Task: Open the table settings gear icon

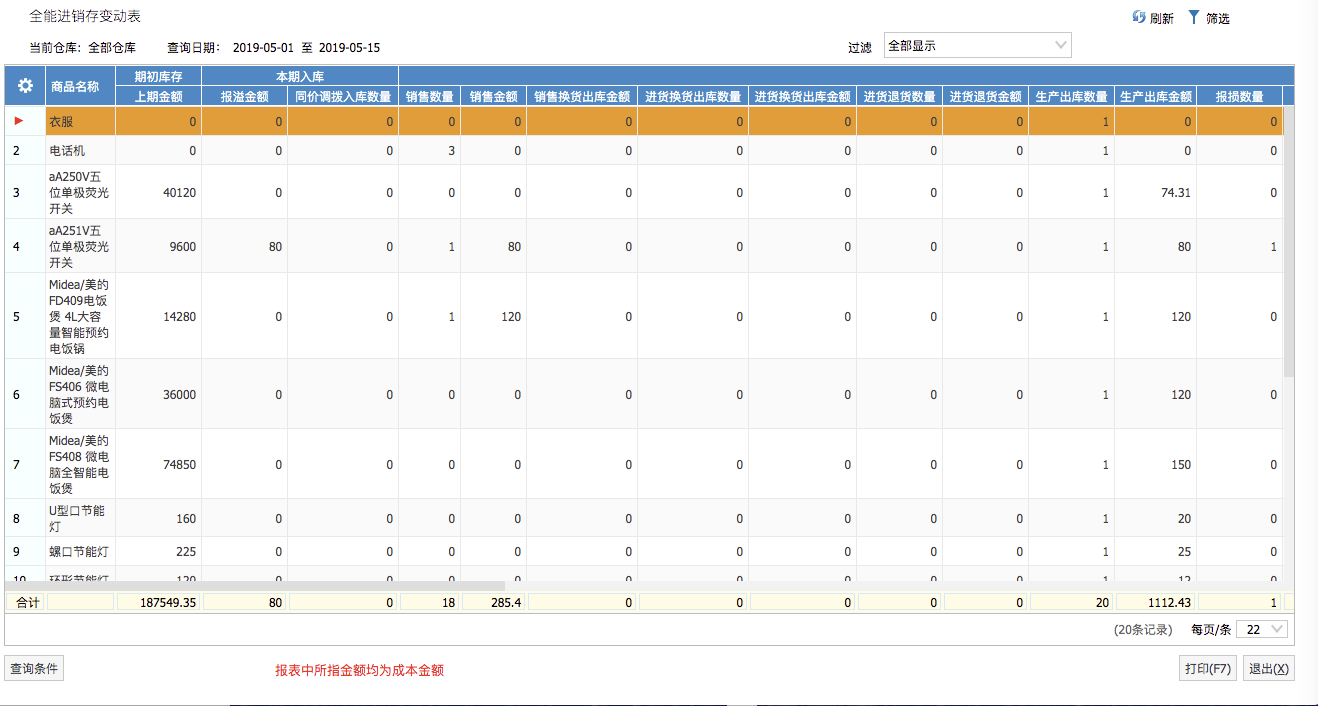Action: (x=25, y=86)
